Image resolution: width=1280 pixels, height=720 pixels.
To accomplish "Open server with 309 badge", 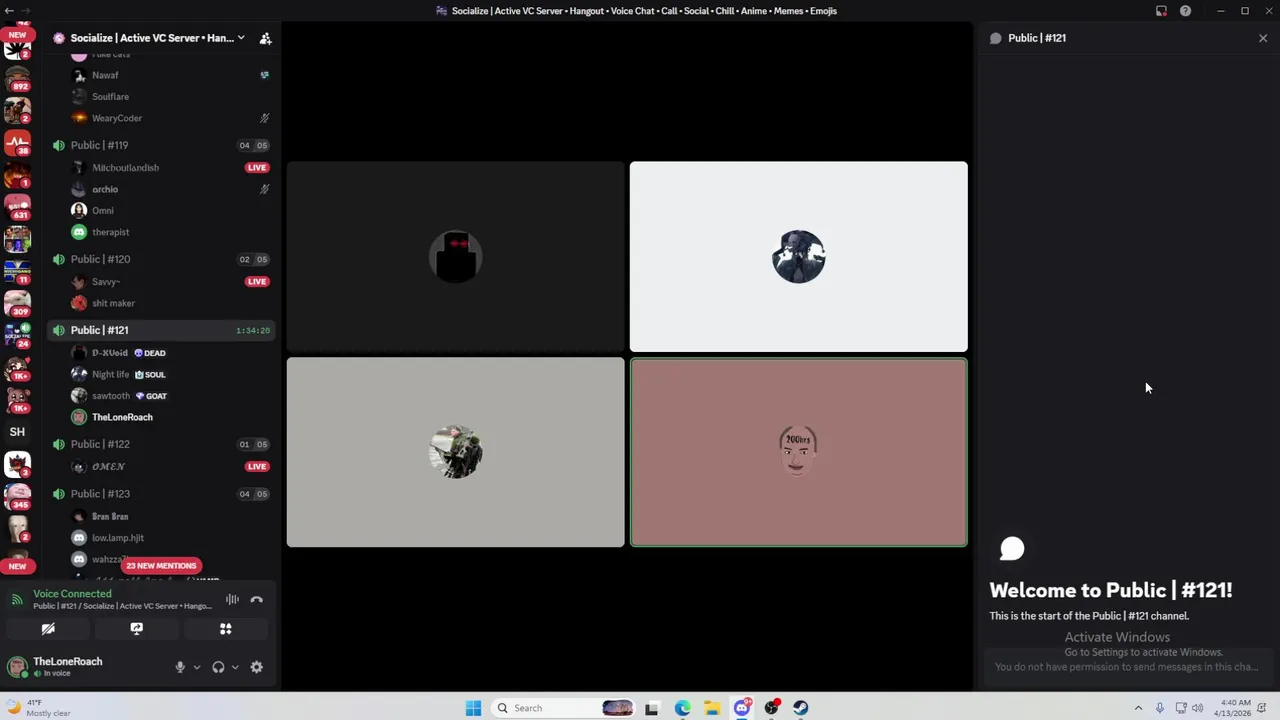I will [17, 303].
